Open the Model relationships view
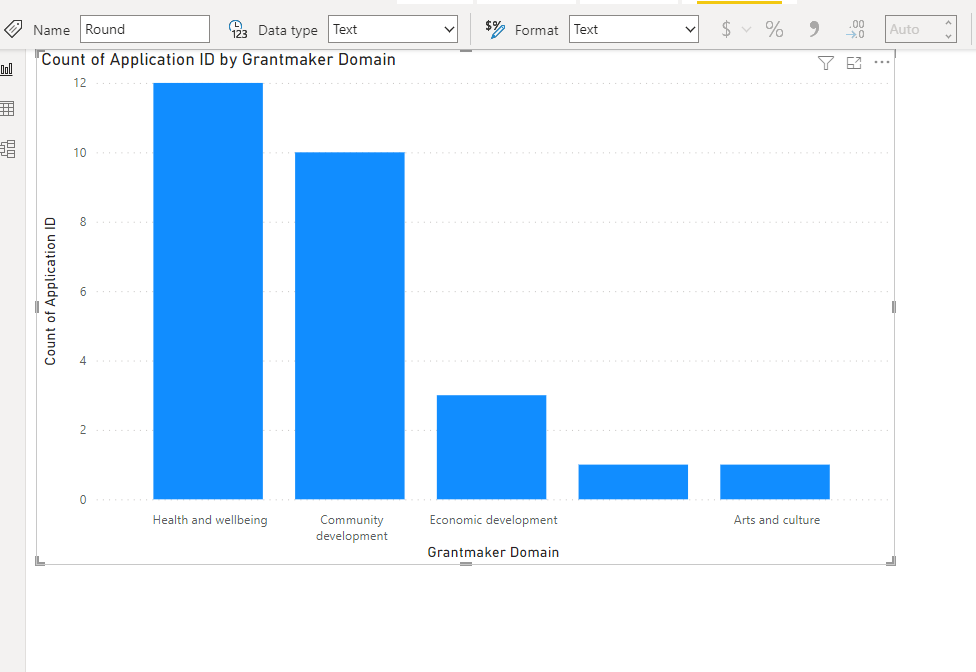 8,149
